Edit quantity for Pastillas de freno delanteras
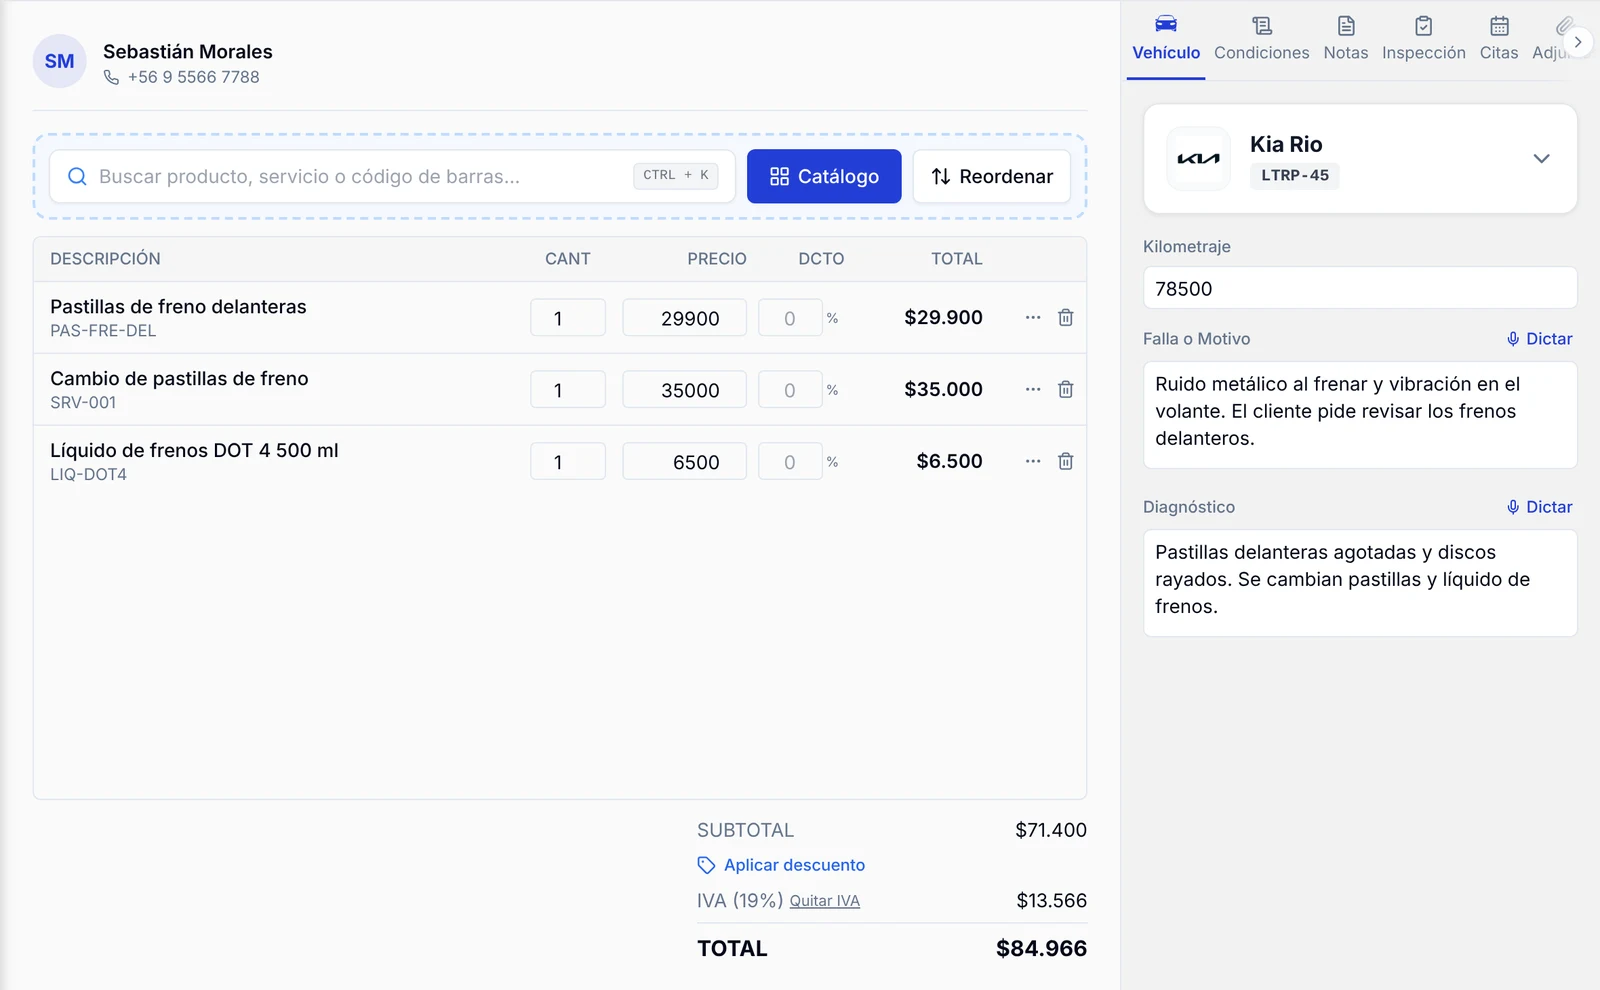Viewport: 1600px width, 990px height. tap(568, 318)
